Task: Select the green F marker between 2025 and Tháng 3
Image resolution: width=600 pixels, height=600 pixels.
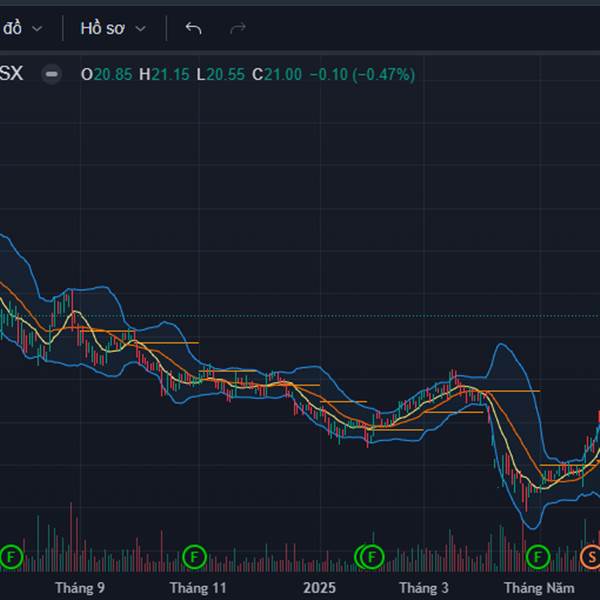Action: [370, 555]
